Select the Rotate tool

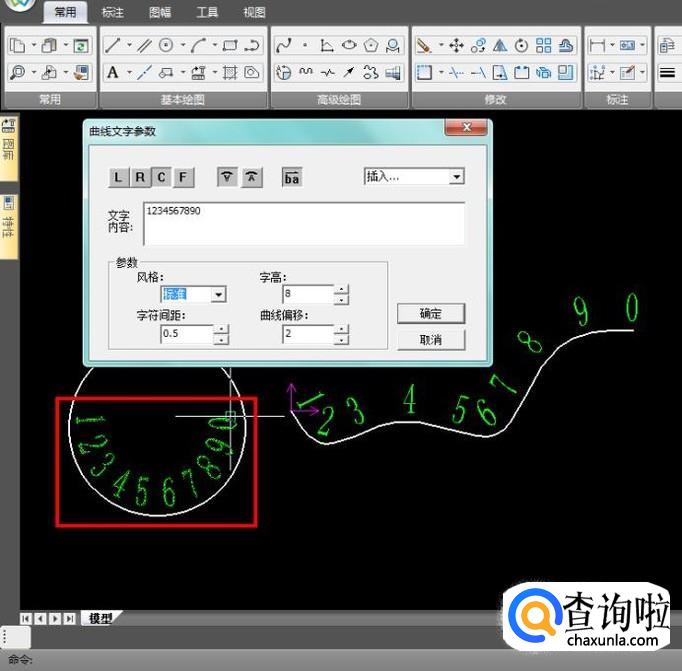click(522, 45)
